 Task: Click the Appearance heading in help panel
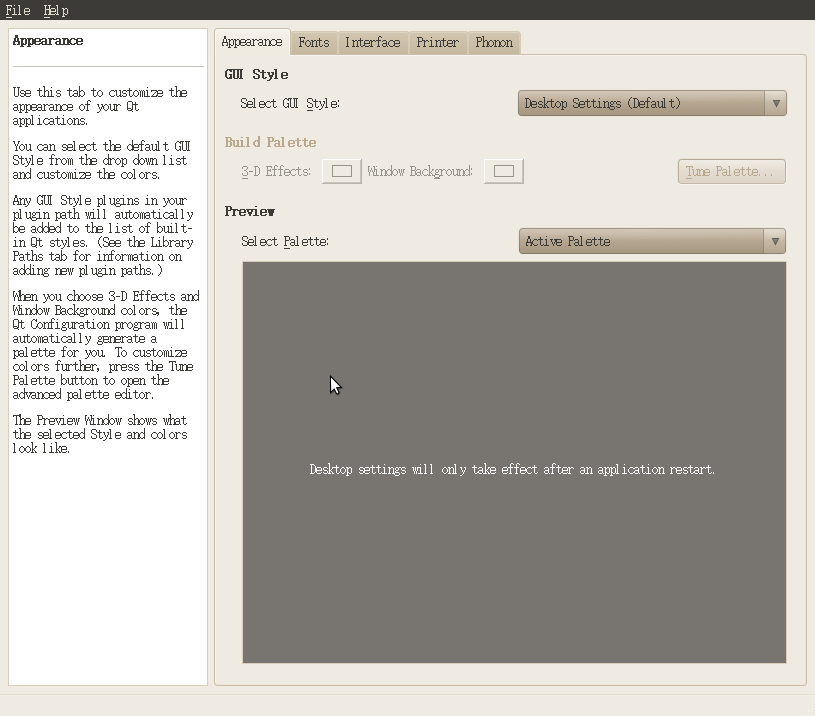(x=48, y=41)
